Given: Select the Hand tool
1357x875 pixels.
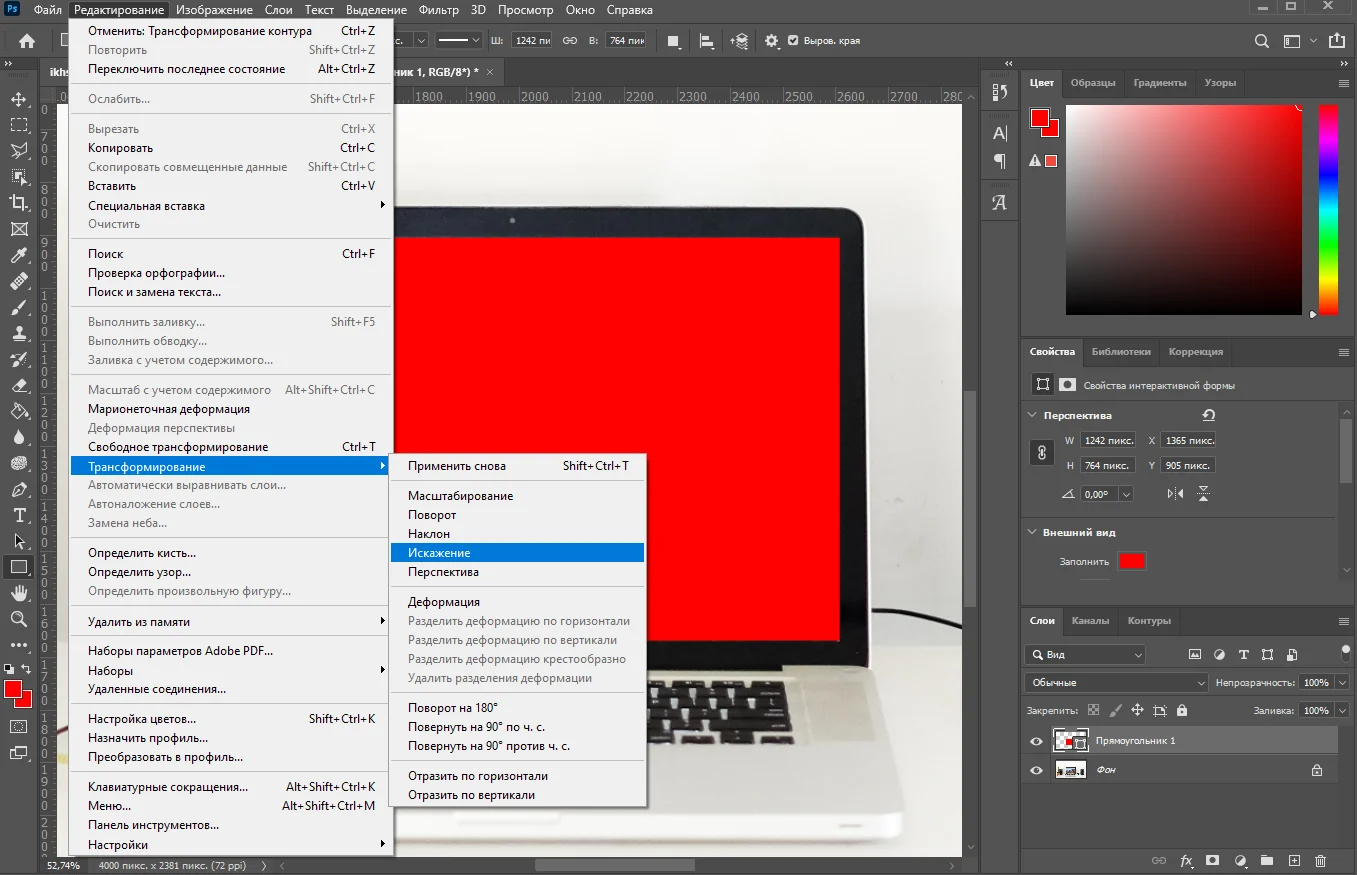Looking at the screenshot, I should click(18, 594).
